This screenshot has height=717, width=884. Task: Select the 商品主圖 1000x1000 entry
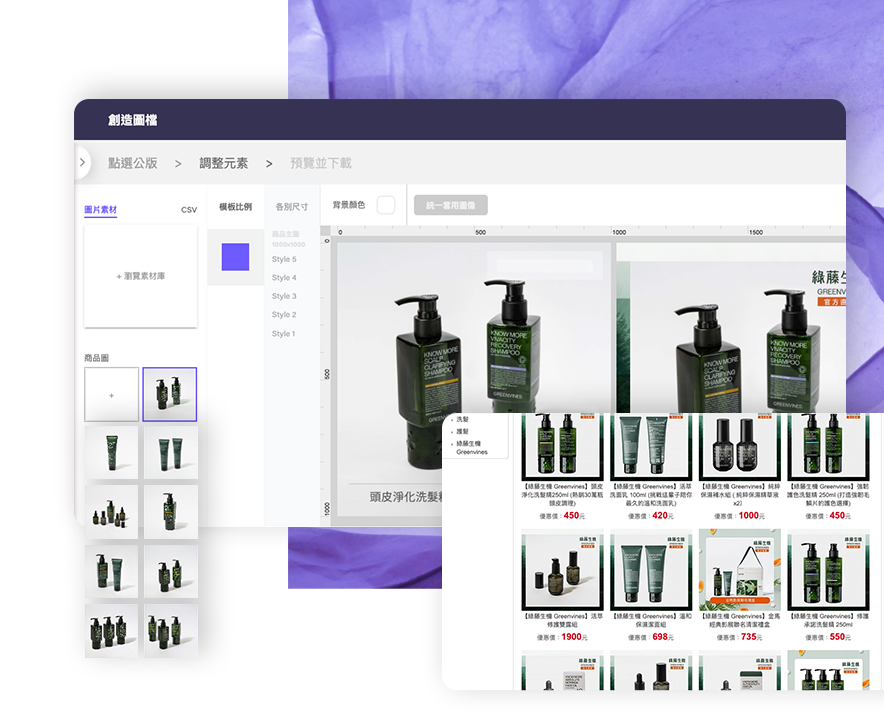pos(288,239)
